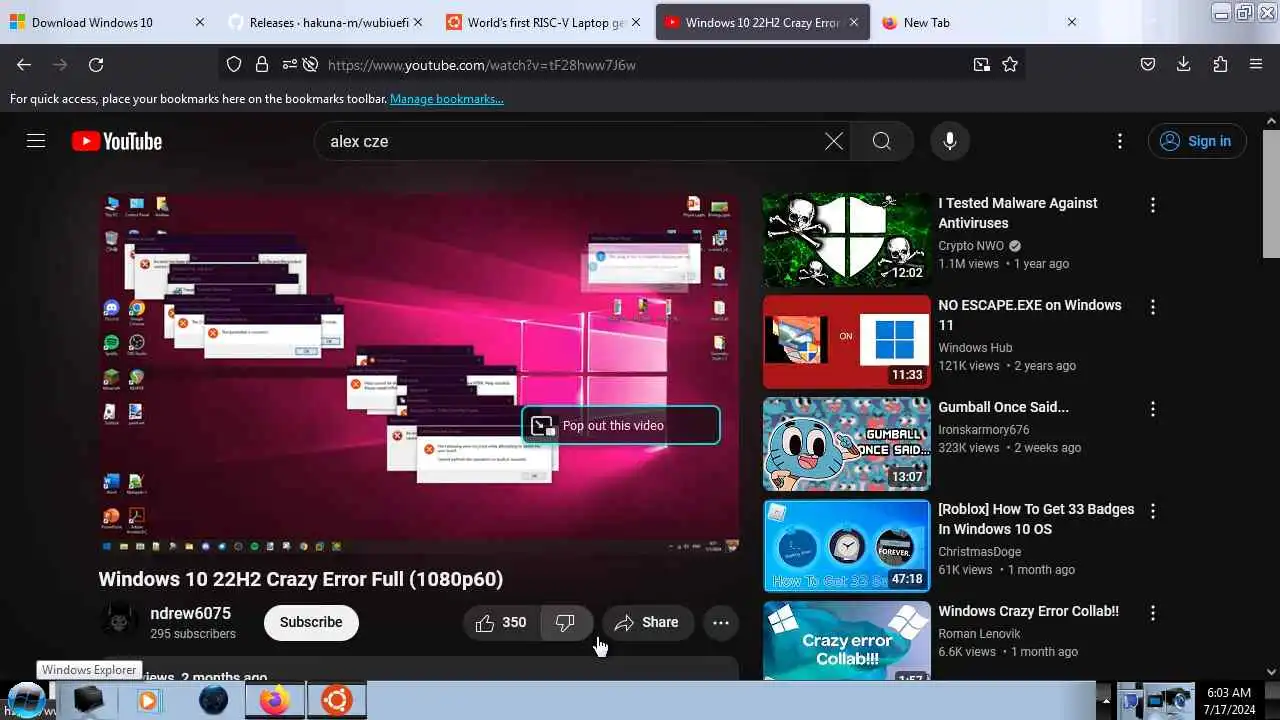
Task: Open Firefox downloads panel
Action: coord(1184,64)
